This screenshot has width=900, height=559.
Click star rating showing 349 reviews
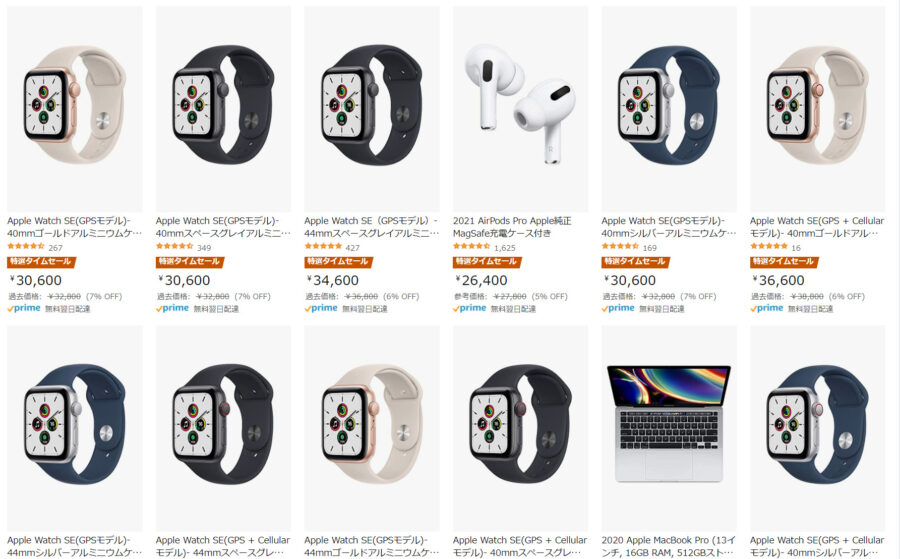tap(174, 246)
